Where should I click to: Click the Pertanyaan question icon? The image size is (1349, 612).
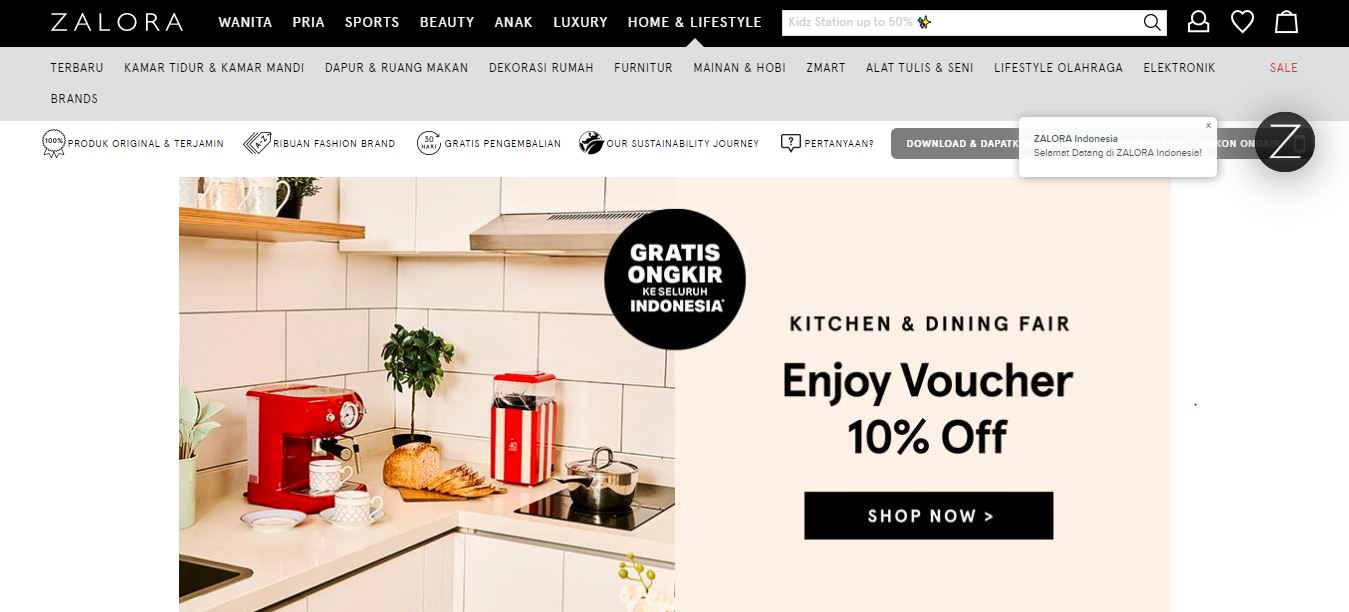coord(790,143)
